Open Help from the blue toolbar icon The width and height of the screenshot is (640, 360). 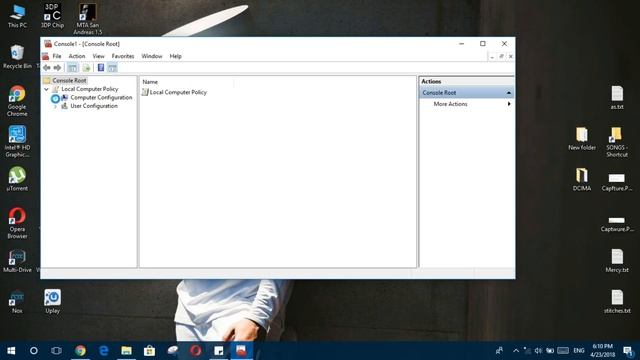[x=100, y=68]
